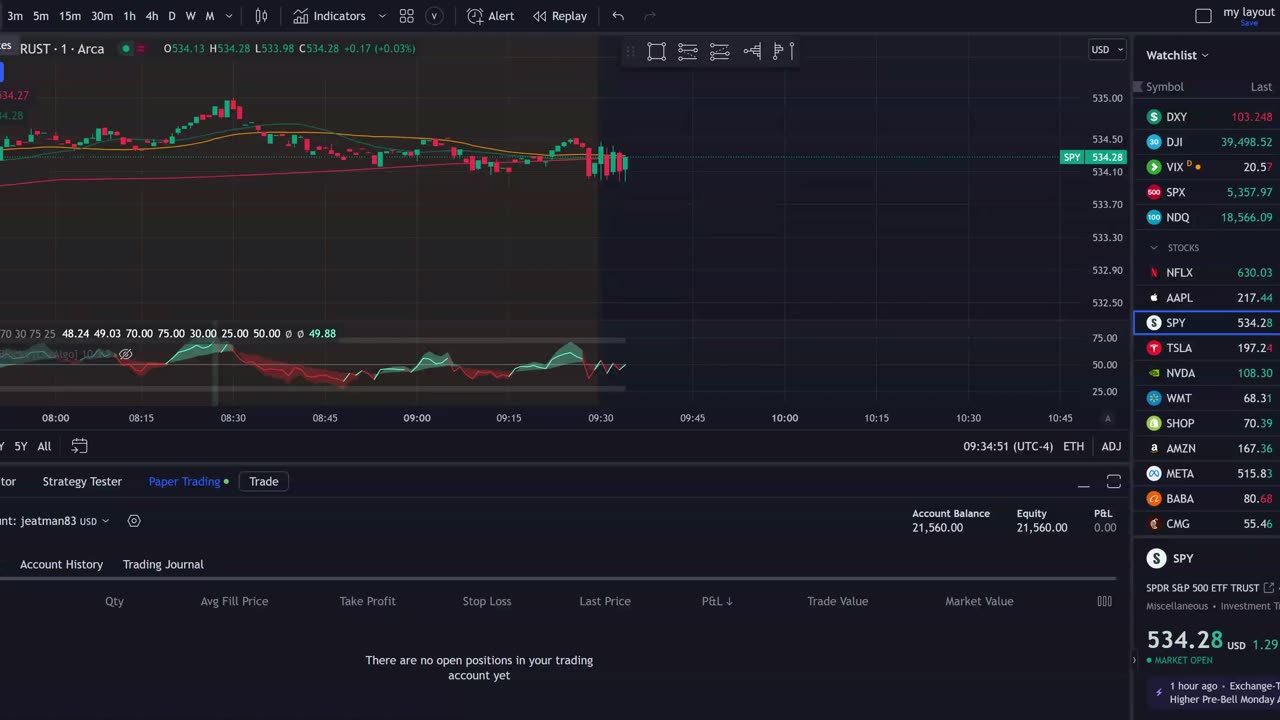This screenshot has width=1280, height=720.
Task: Click the 5Y date range button
Action: (x=21, y=446)
